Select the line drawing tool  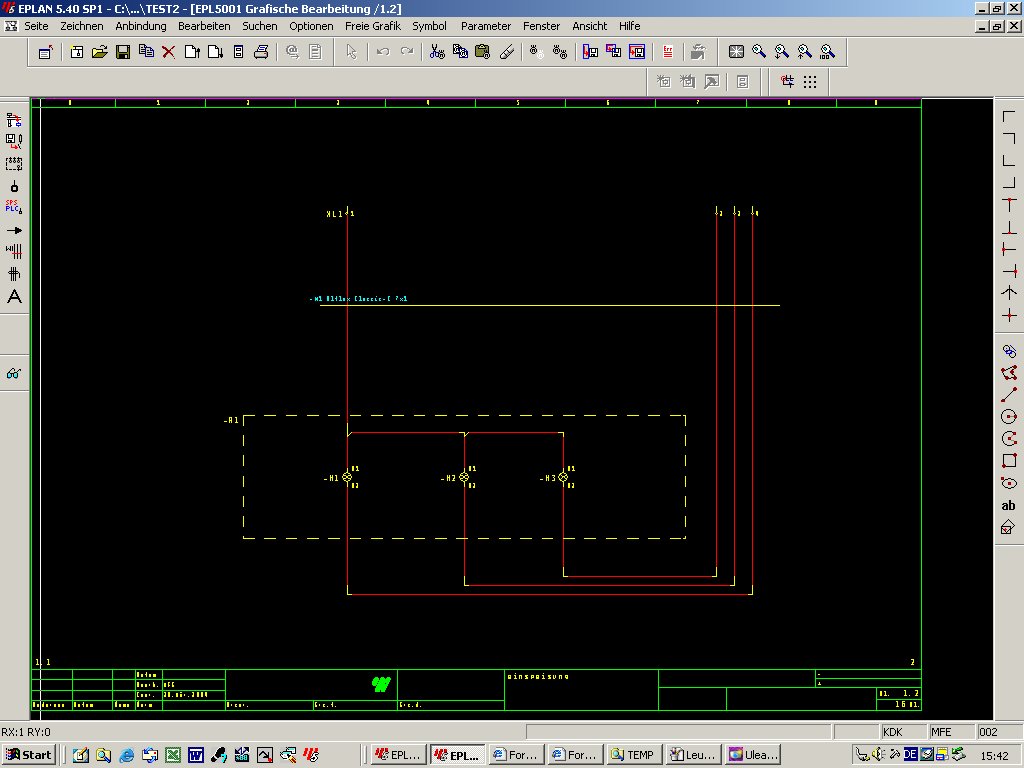(1008, 394)
